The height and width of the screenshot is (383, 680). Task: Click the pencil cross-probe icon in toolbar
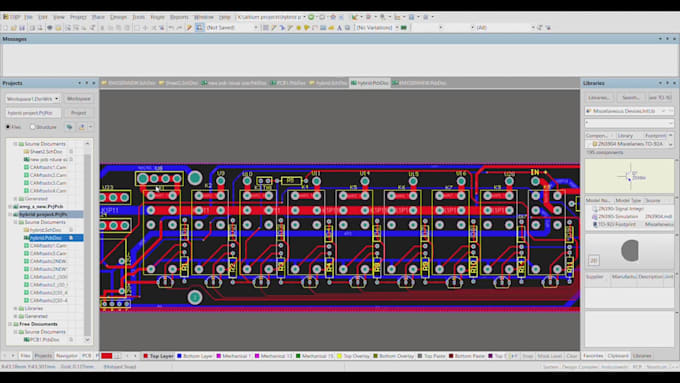(189, 28)
